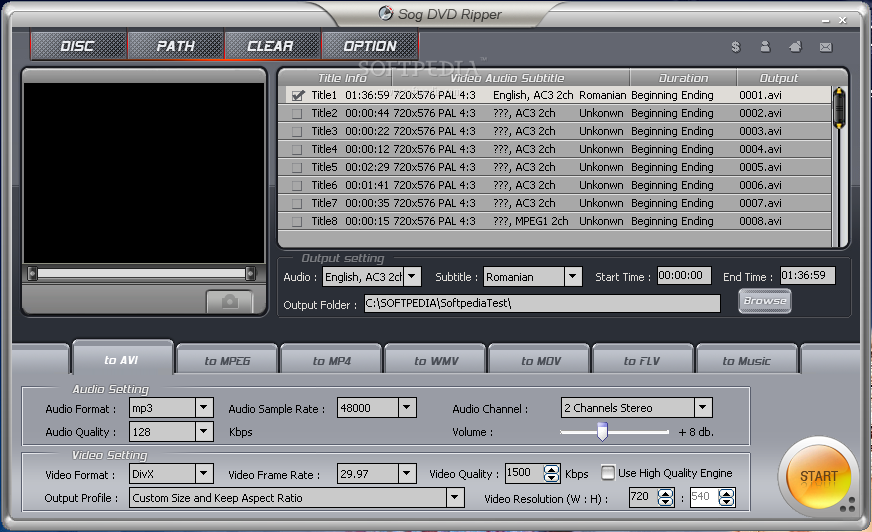The height and width of the screenshot is (532, 872).
Task: Click the video preview area
Action: pyautogui.click(x=144, y=173)
